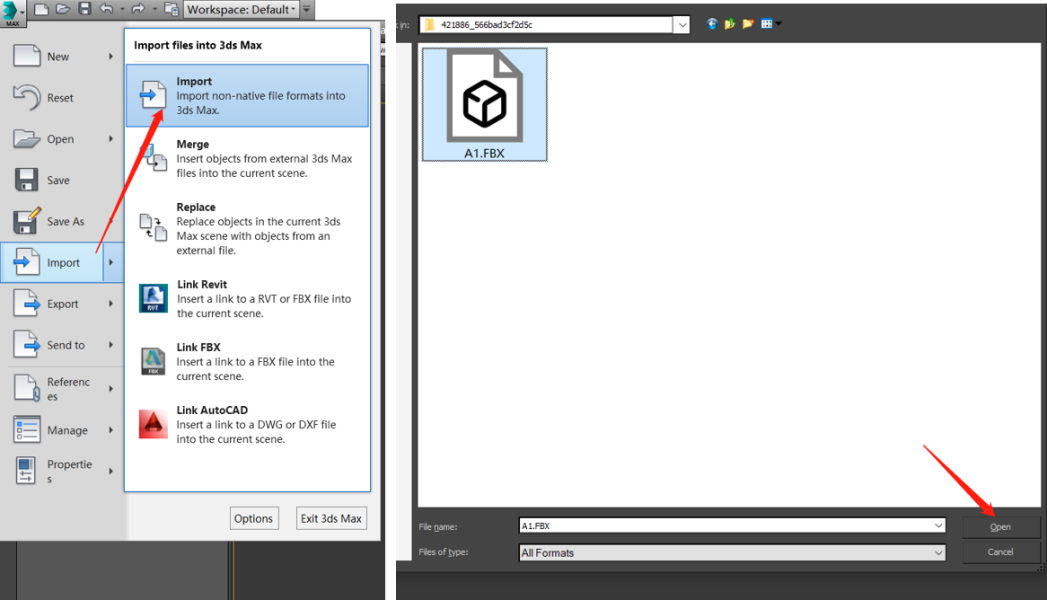Select Import in the left application menu
This screenshot has width=1047, height=600.
(53, 262)
